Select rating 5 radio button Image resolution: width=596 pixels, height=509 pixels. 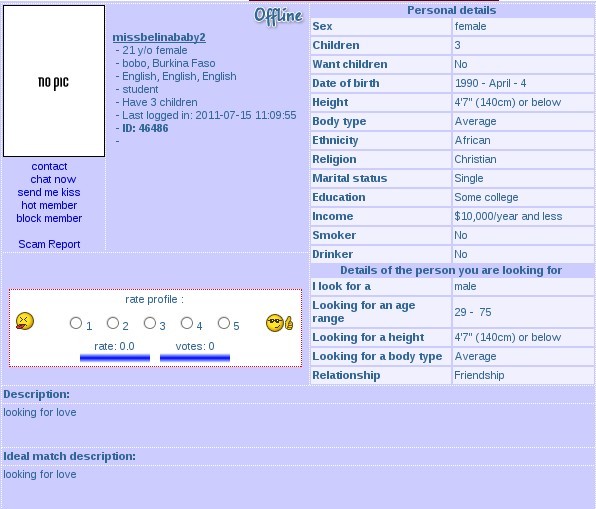(x=224, y=323)
